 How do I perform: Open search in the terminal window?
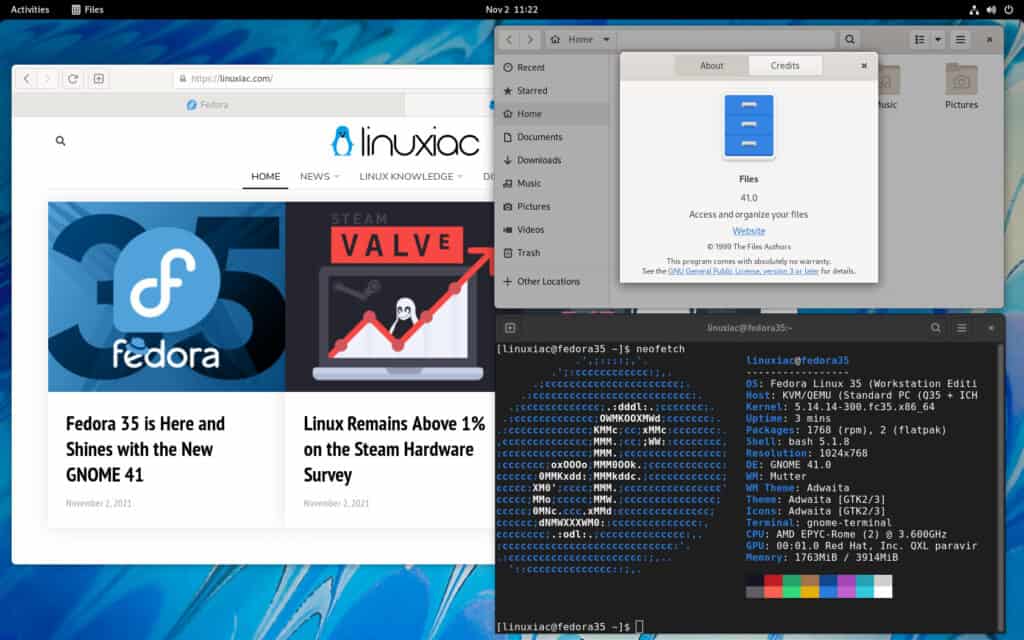click(x=936, y=328)
